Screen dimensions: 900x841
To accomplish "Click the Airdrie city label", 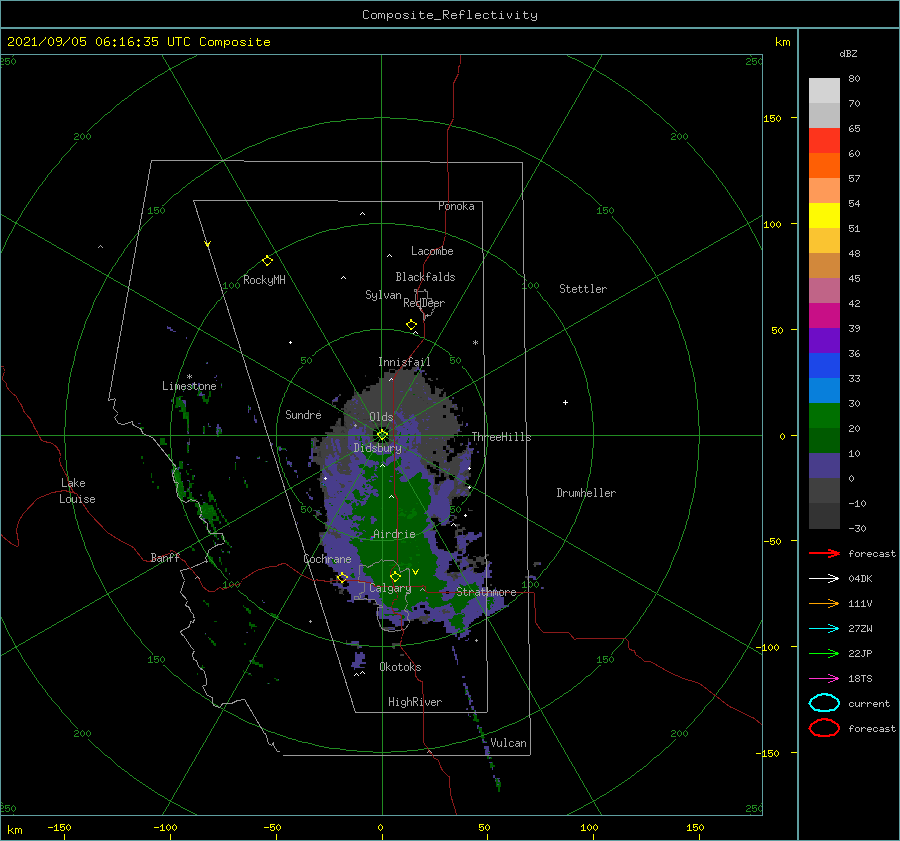I will 394,534.
